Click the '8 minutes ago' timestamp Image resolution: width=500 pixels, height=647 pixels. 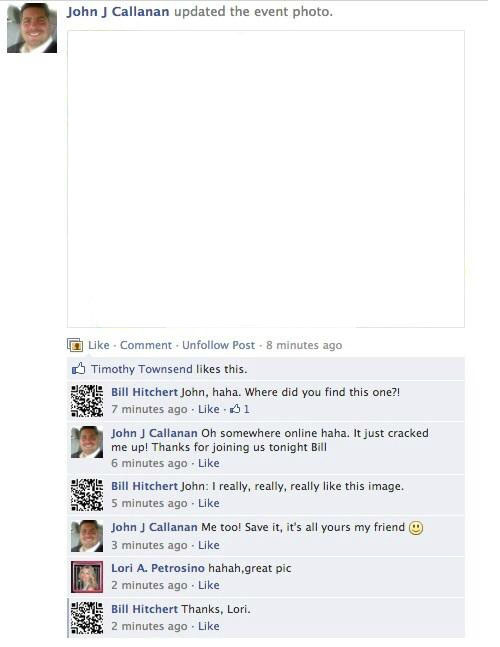coord(304,345)
